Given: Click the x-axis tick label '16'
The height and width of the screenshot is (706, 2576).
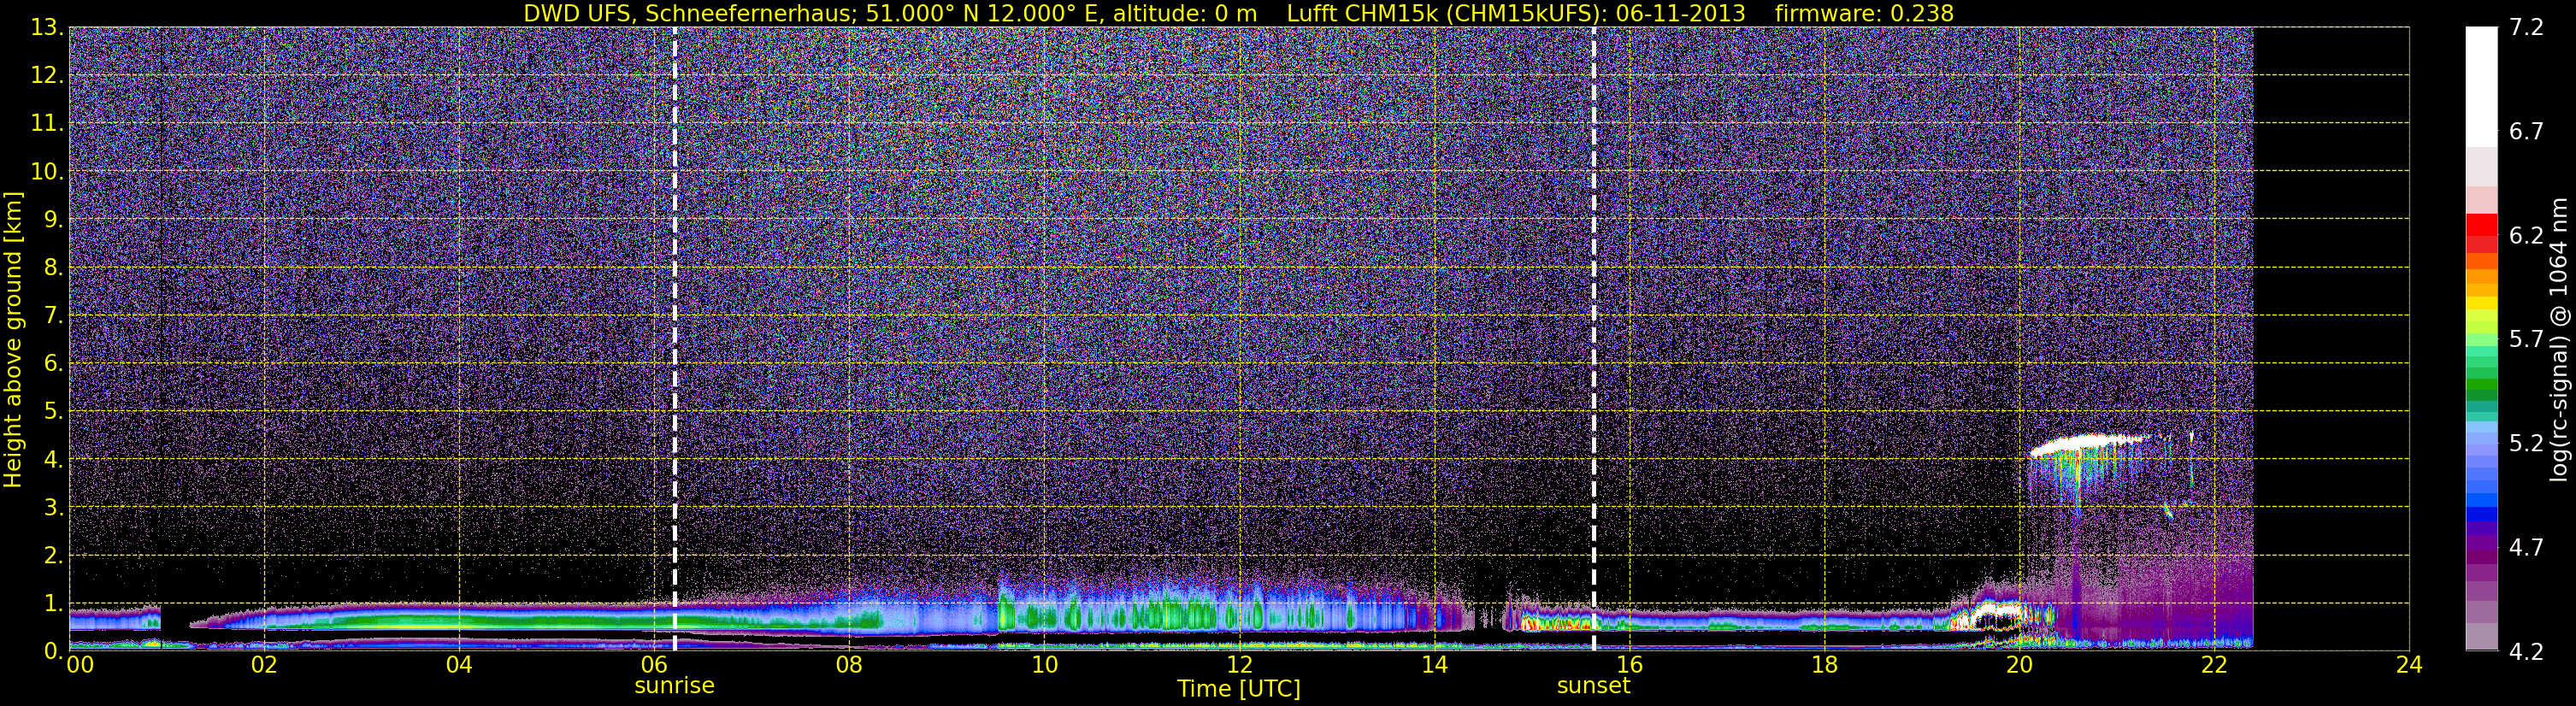Looking at the screenshot, I should [x=1629, y=665].
